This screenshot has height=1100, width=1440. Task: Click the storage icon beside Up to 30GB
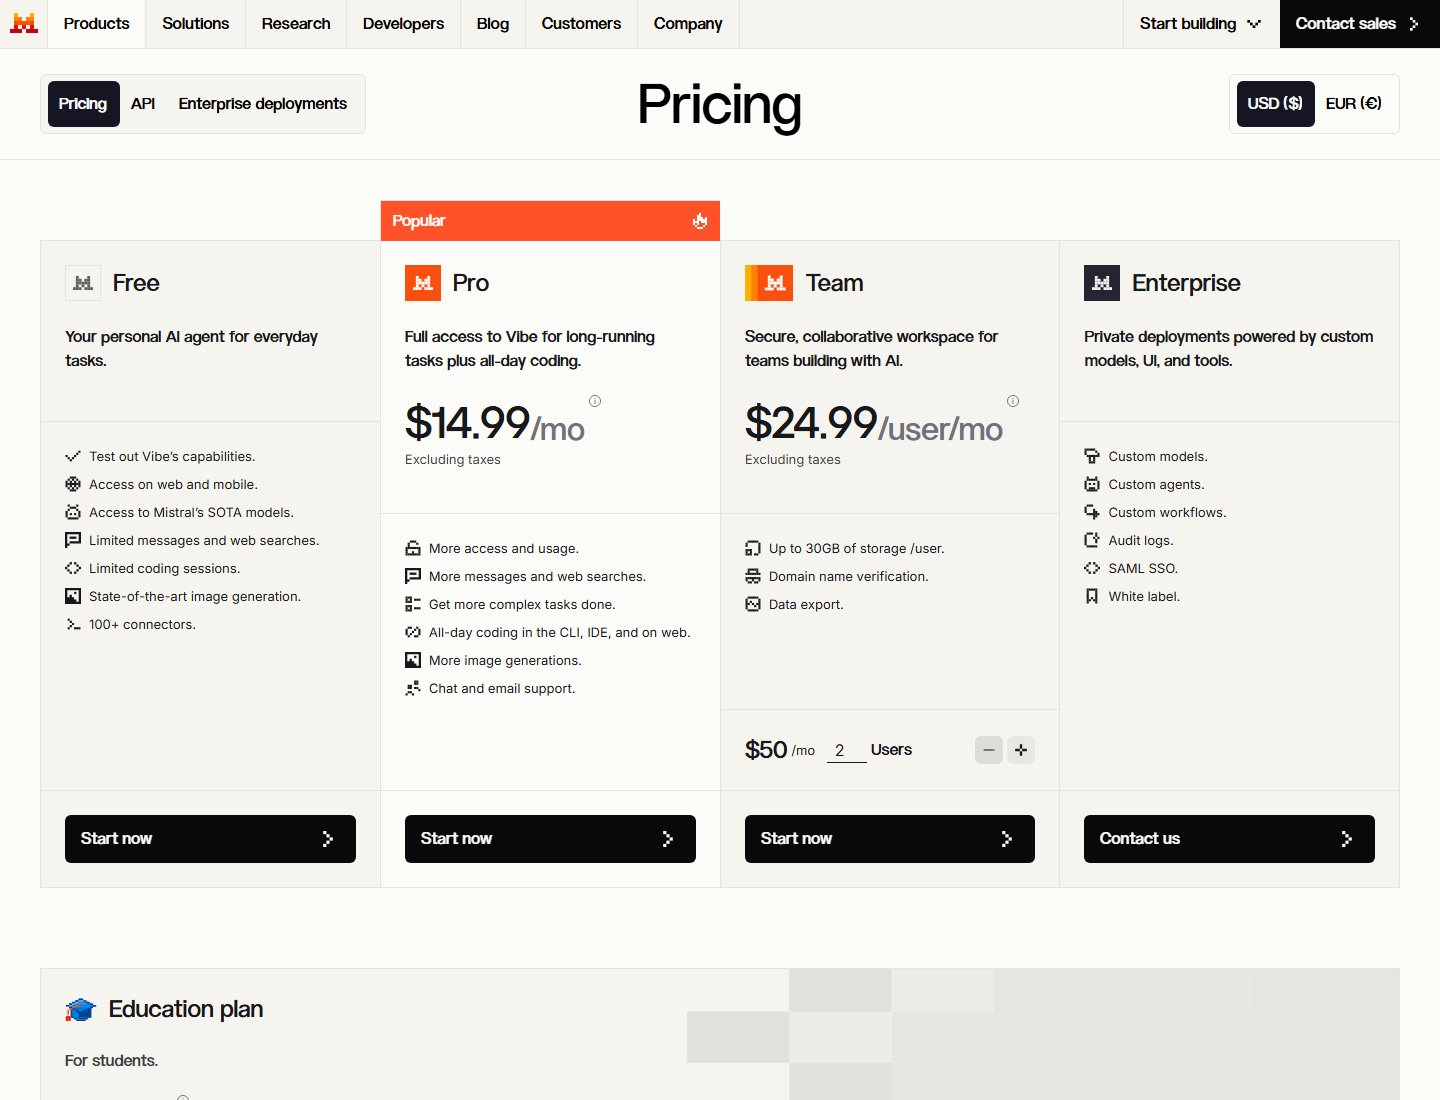point(753,548)
